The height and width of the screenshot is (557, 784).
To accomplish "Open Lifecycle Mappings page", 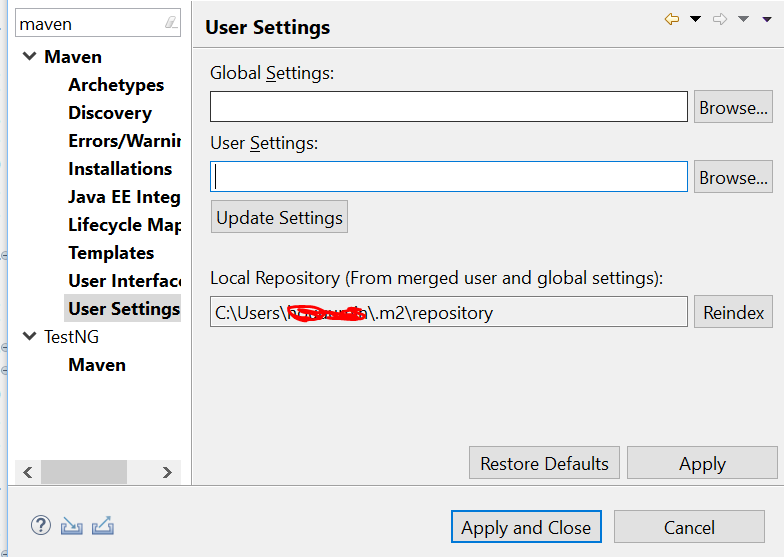I will (x=124, y=225).
